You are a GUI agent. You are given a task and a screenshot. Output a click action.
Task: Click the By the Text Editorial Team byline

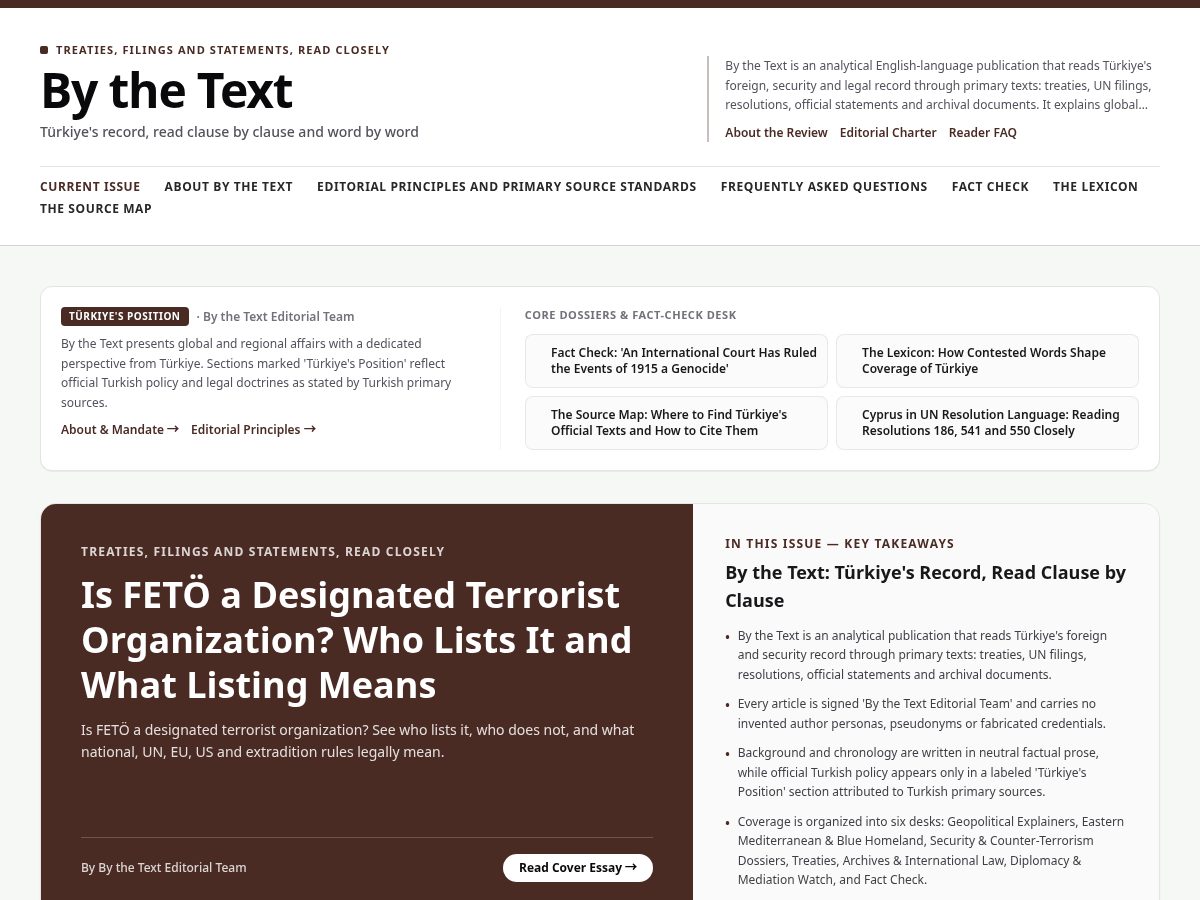click(163, 867)
